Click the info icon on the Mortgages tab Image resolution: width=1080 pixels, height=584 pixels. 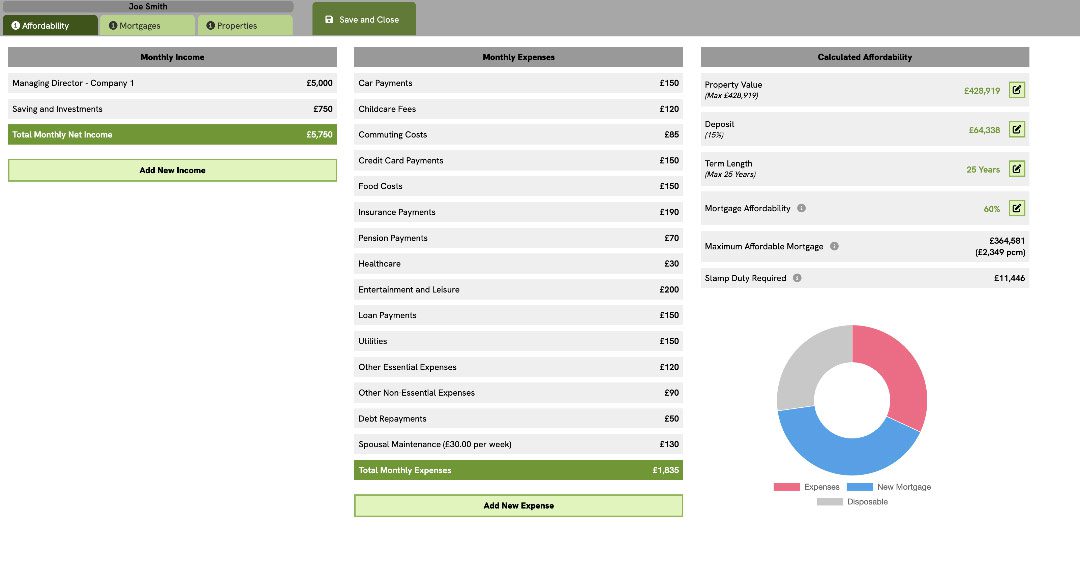(113, 25)
